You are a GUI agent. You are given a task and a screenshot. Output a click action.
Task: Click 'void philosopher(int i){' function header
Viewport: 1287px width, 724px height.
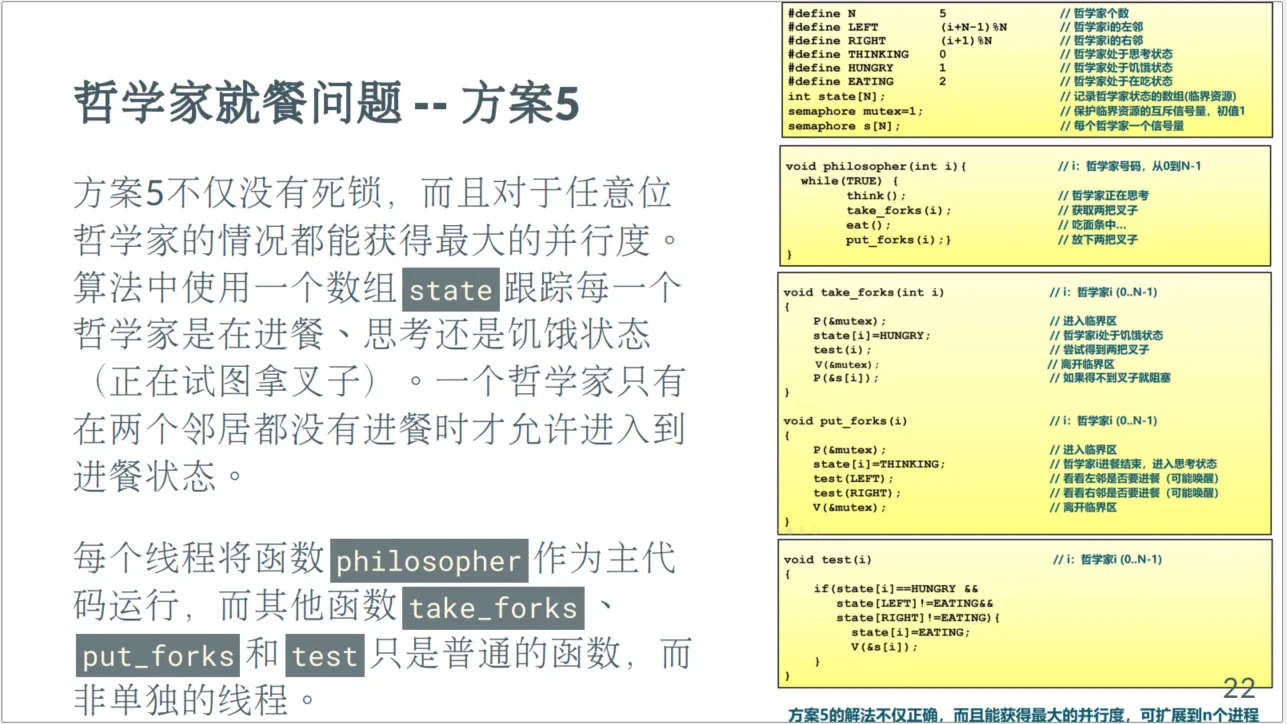click(876, 166)
